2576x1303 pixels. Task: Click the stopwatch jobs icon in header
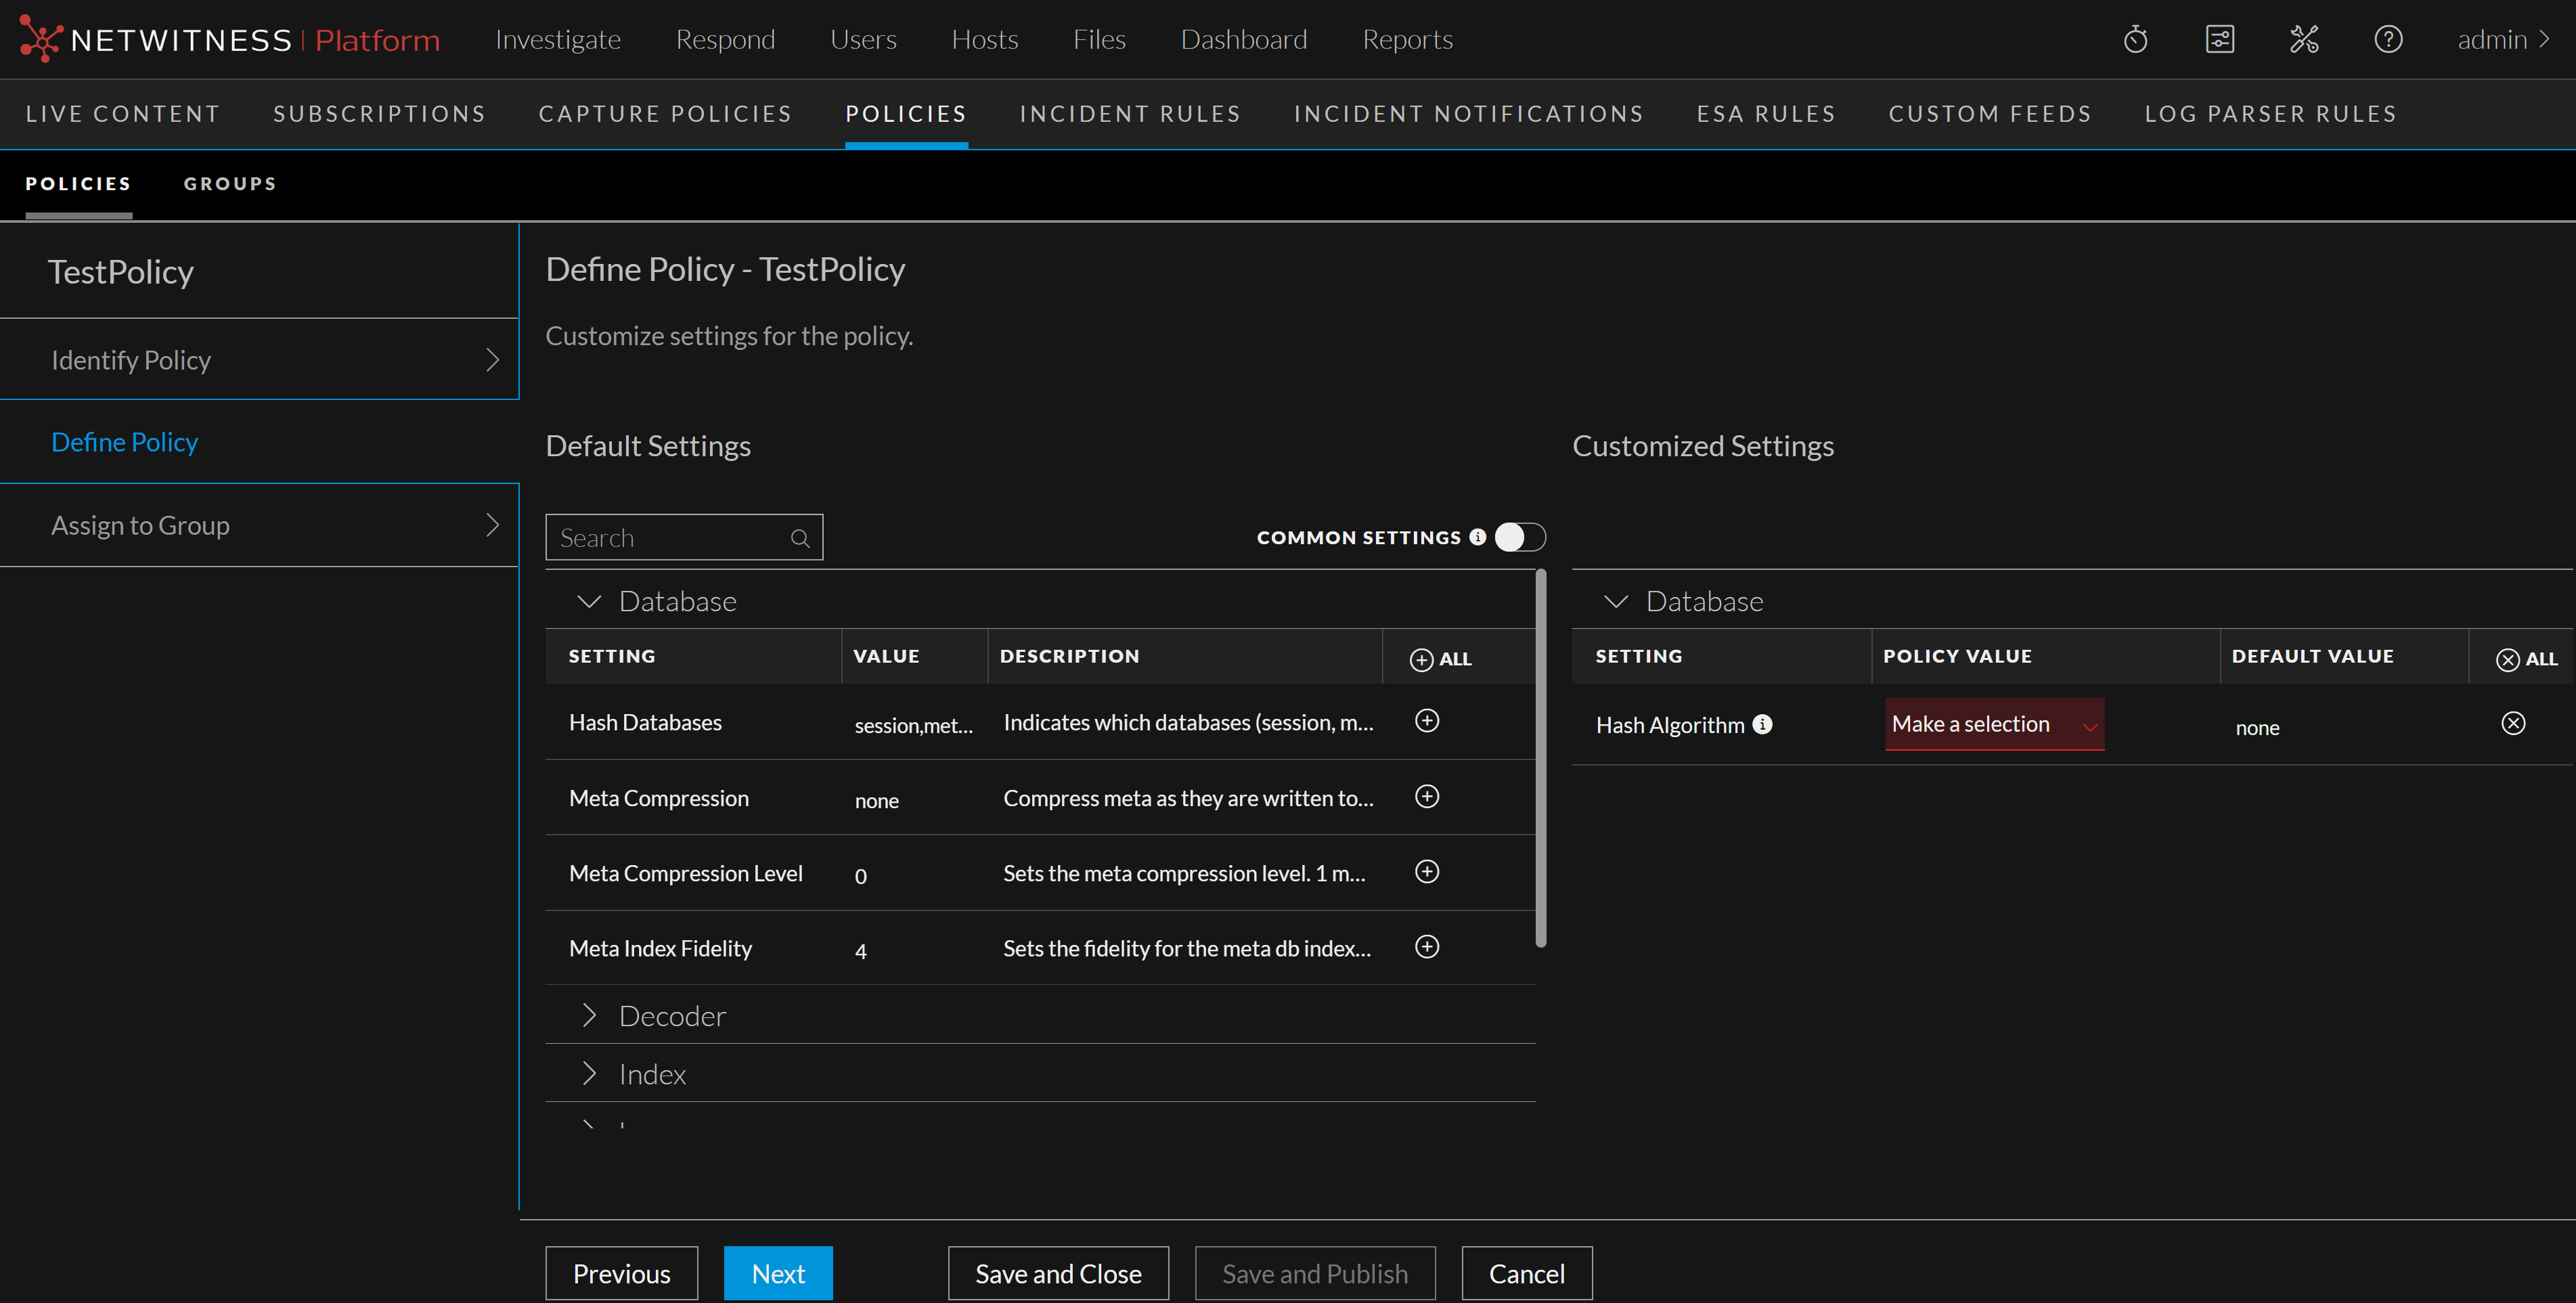pos(2135,40)
